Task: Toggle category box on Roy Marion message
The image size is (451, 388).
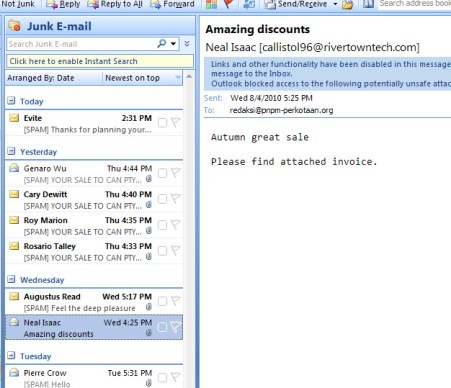Action: (162, 225)
